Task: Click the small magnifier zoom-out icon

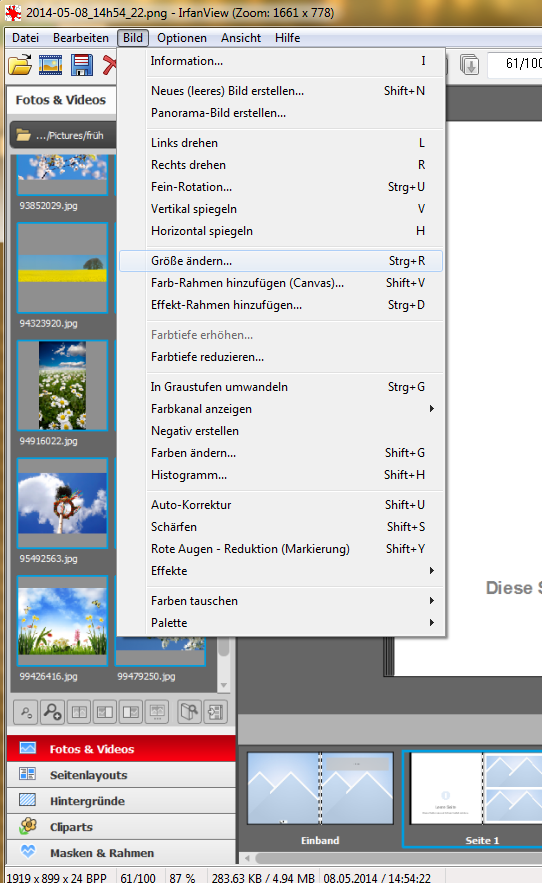Action: click(x=26, y=712)
